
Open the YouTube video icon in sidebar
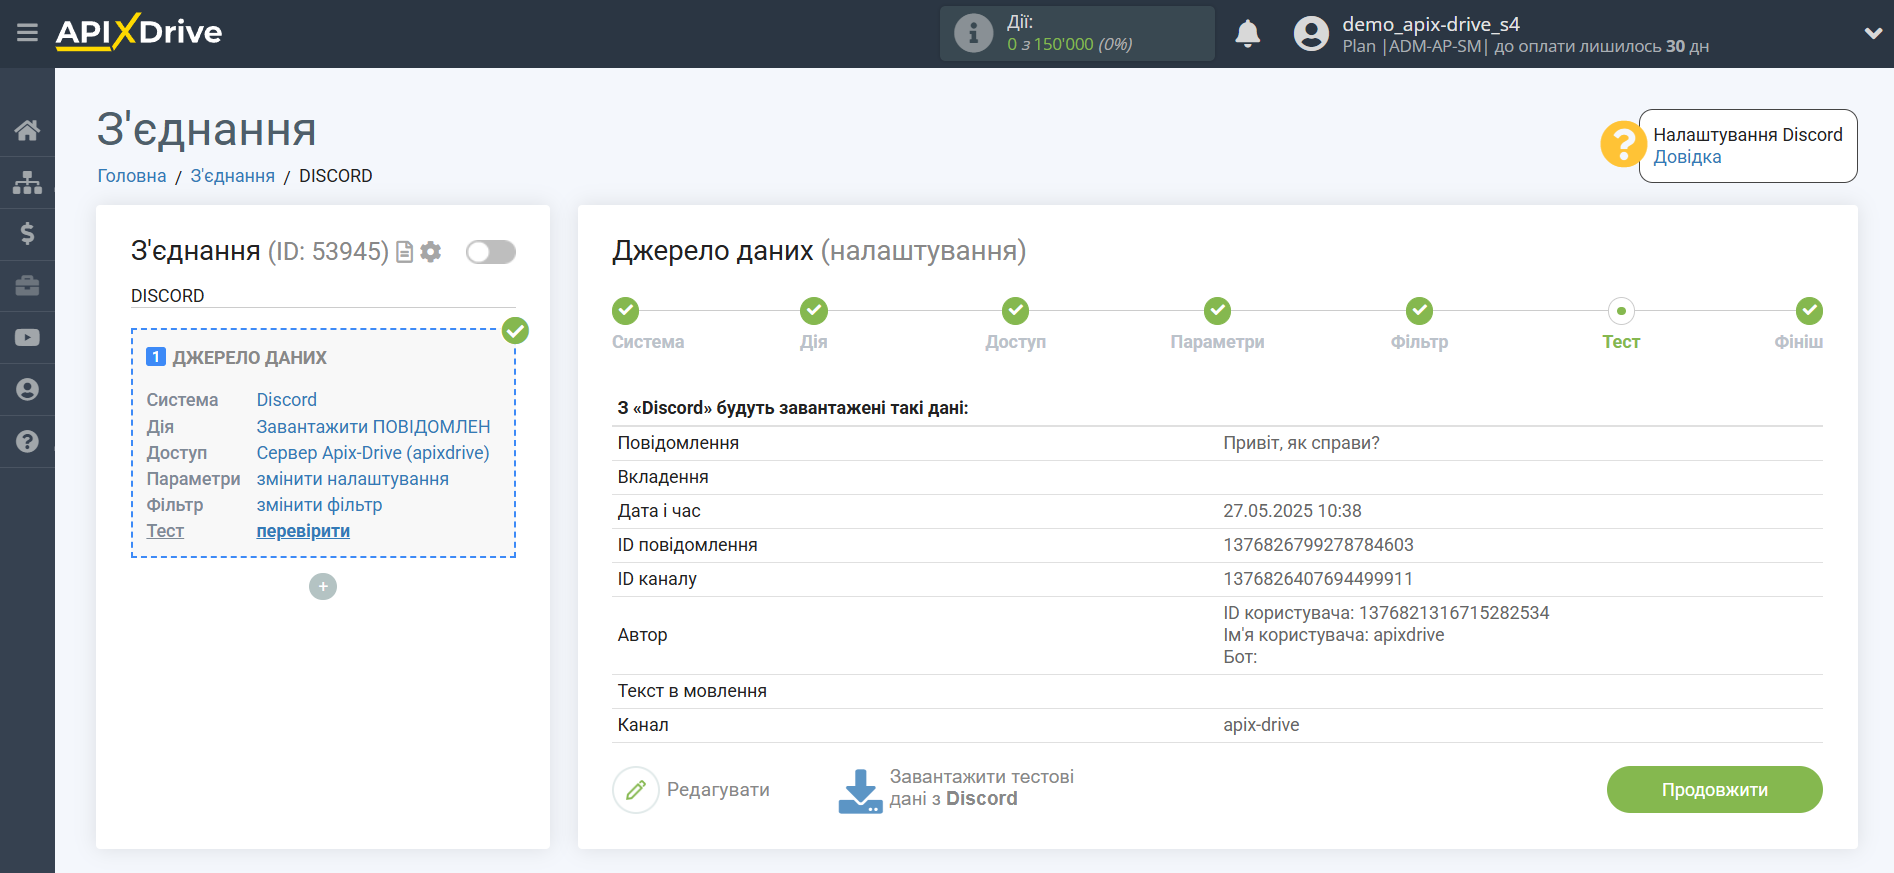tap(27, 338)
